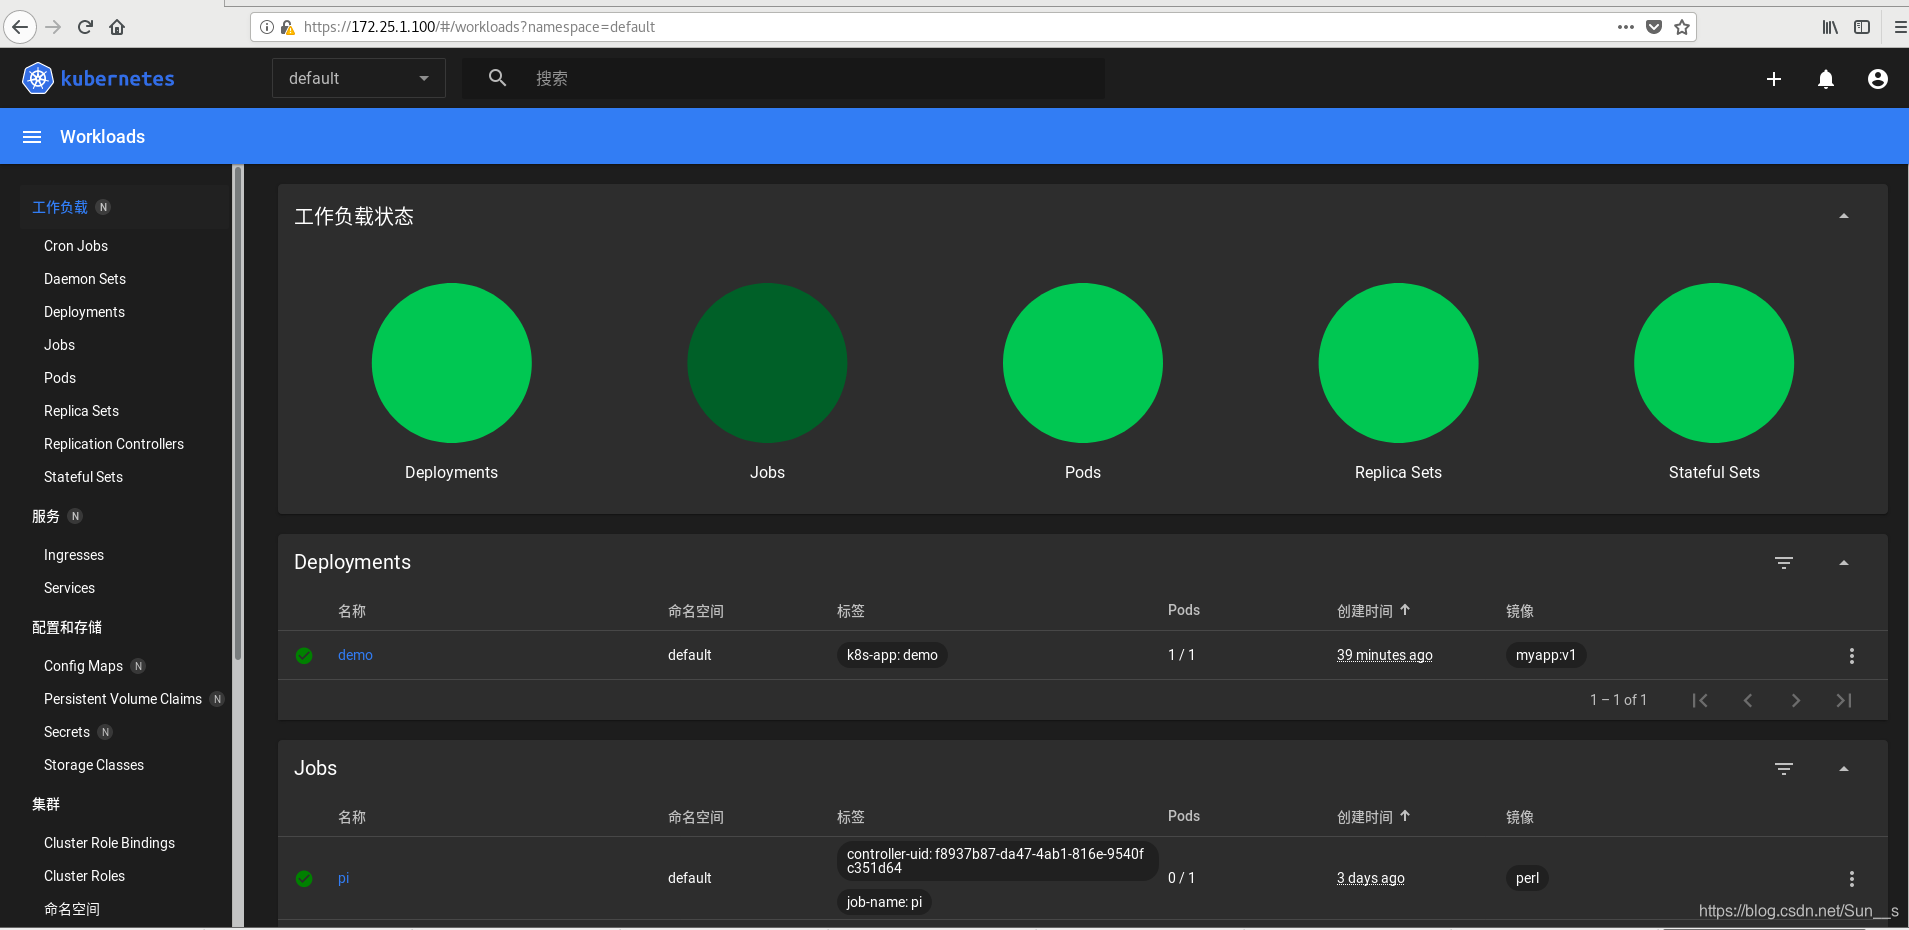The width and height of the screenshot is (1909, 930).
Task: Click the perl image chip
Action: 1527,878
